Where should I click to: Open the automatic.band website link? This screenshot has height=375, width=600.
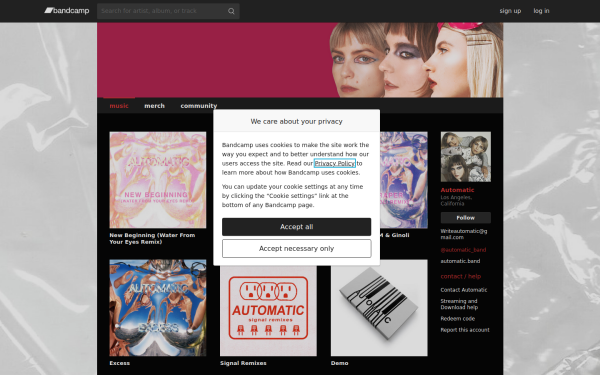(x=460, y=261)
